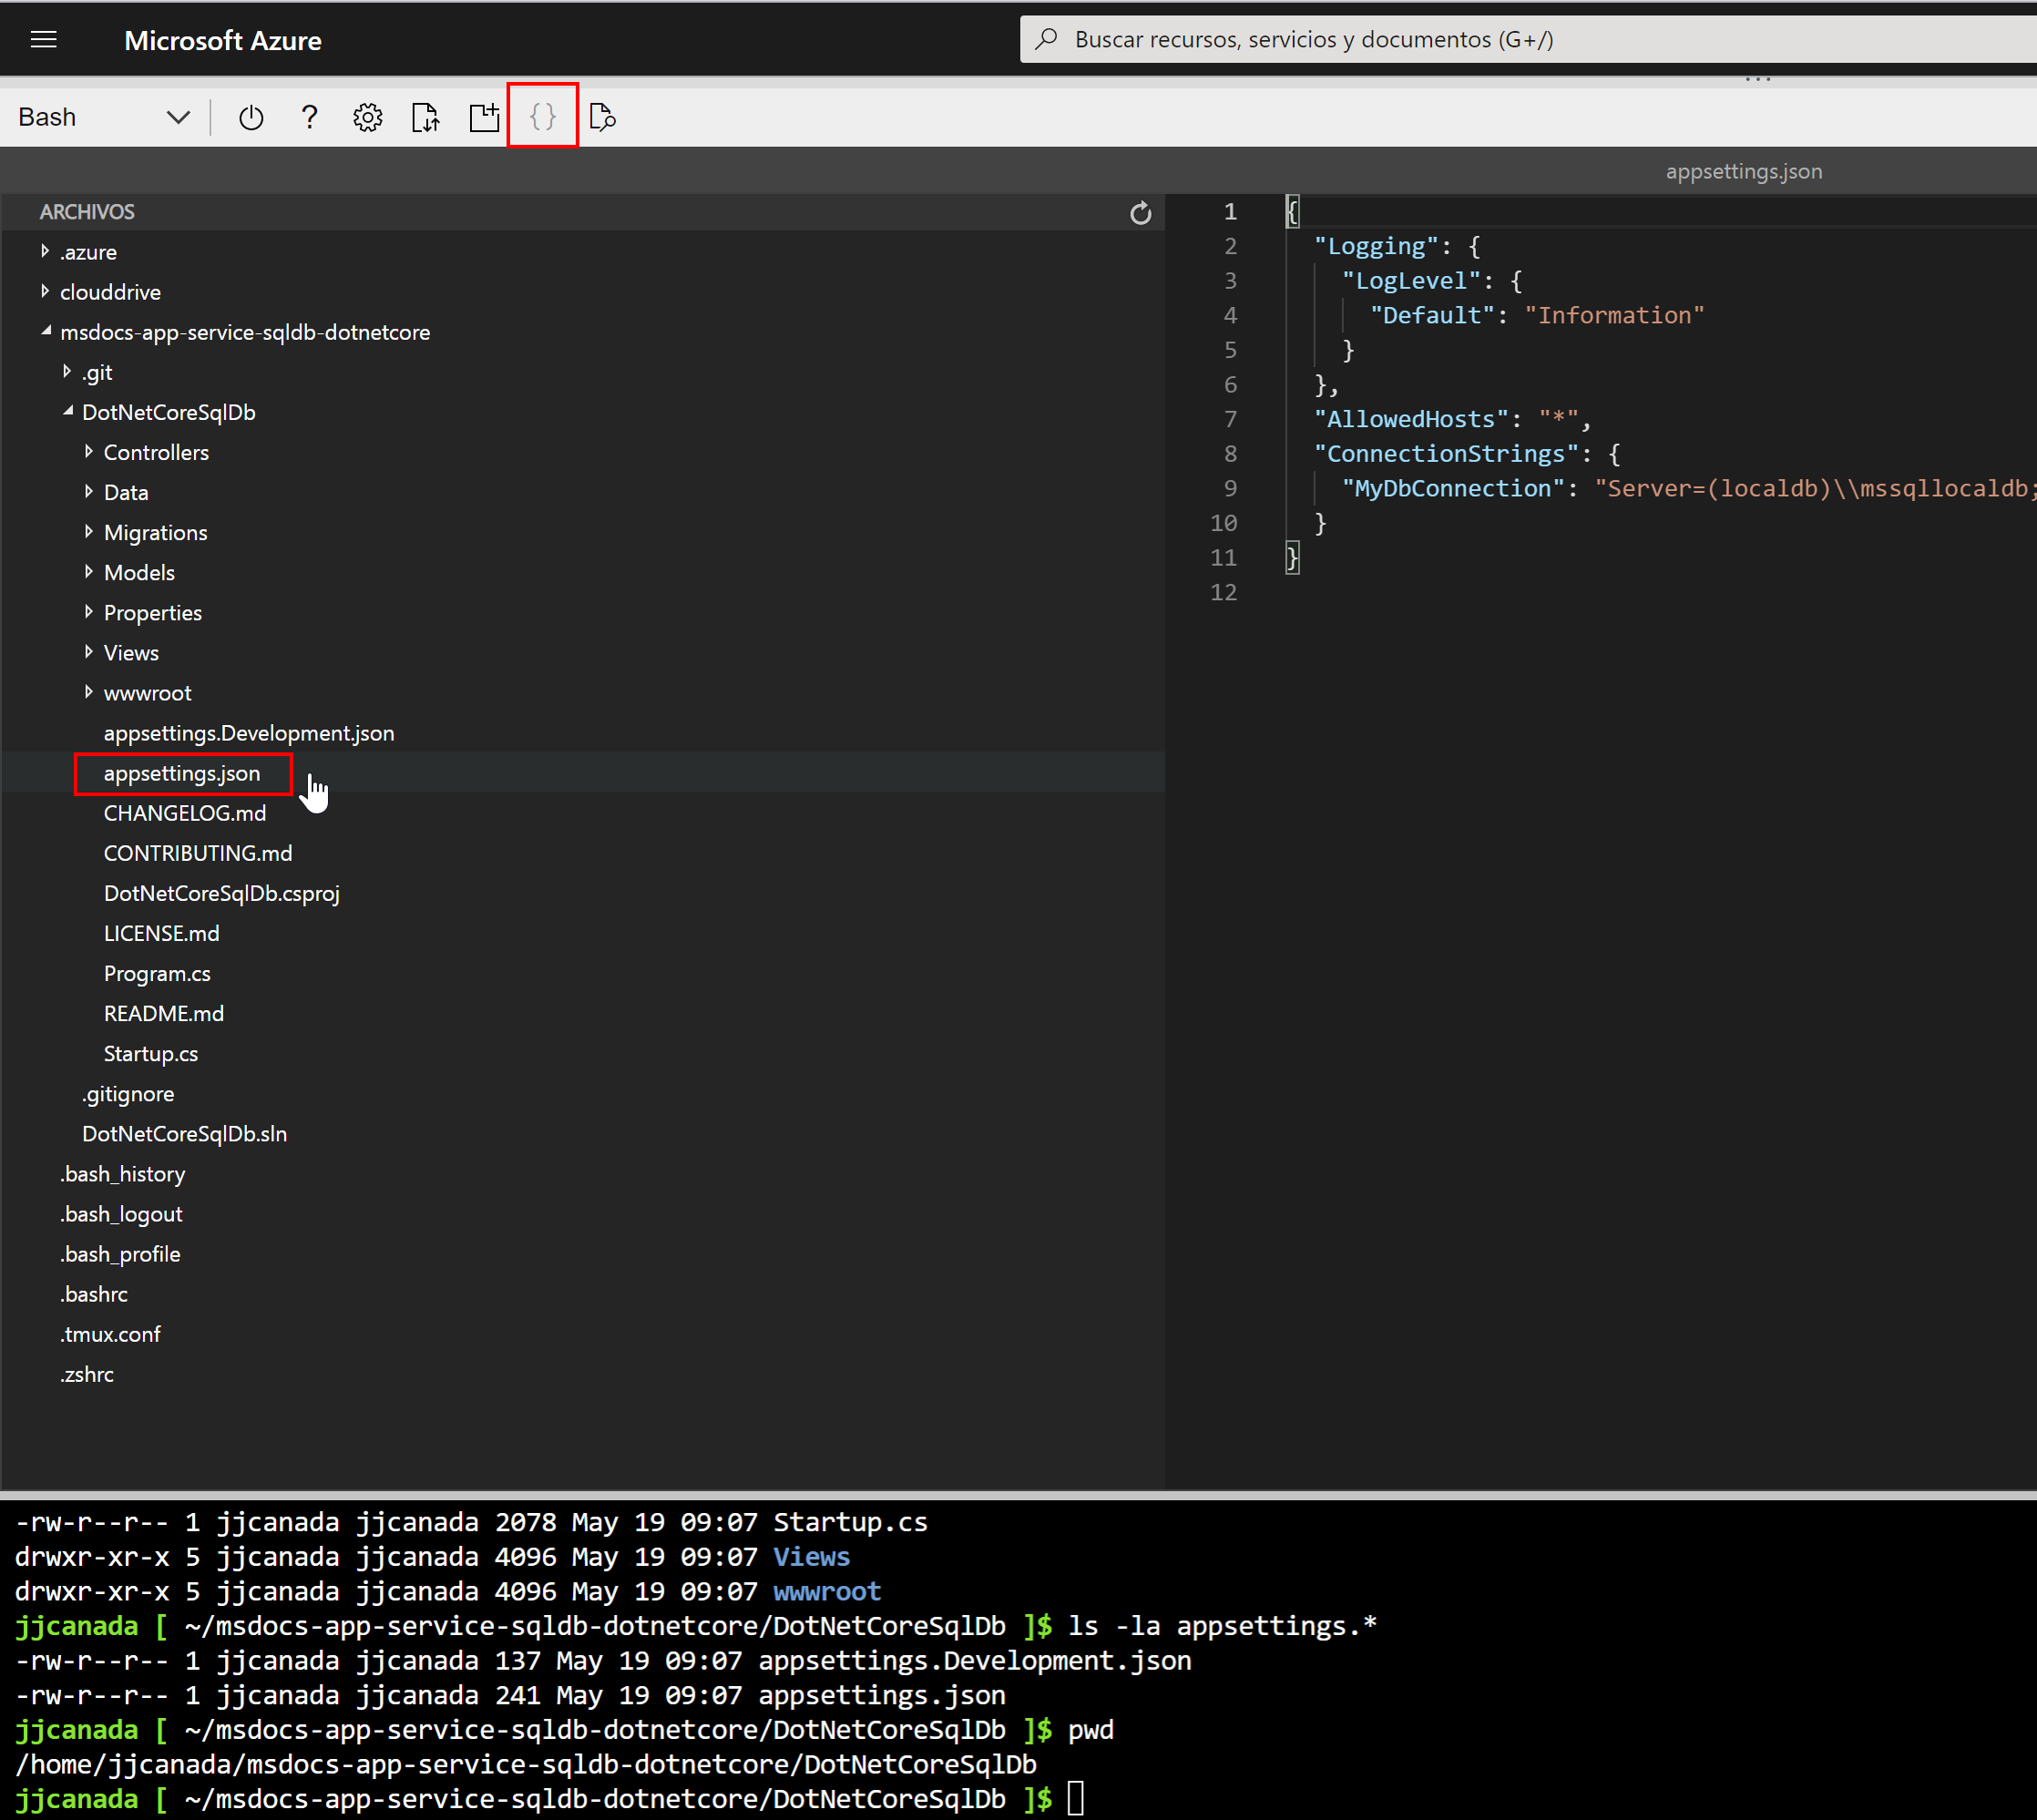Open a new Cloud Shell session icon
Screen dimensions: 2037x1820
click(484, 117)
